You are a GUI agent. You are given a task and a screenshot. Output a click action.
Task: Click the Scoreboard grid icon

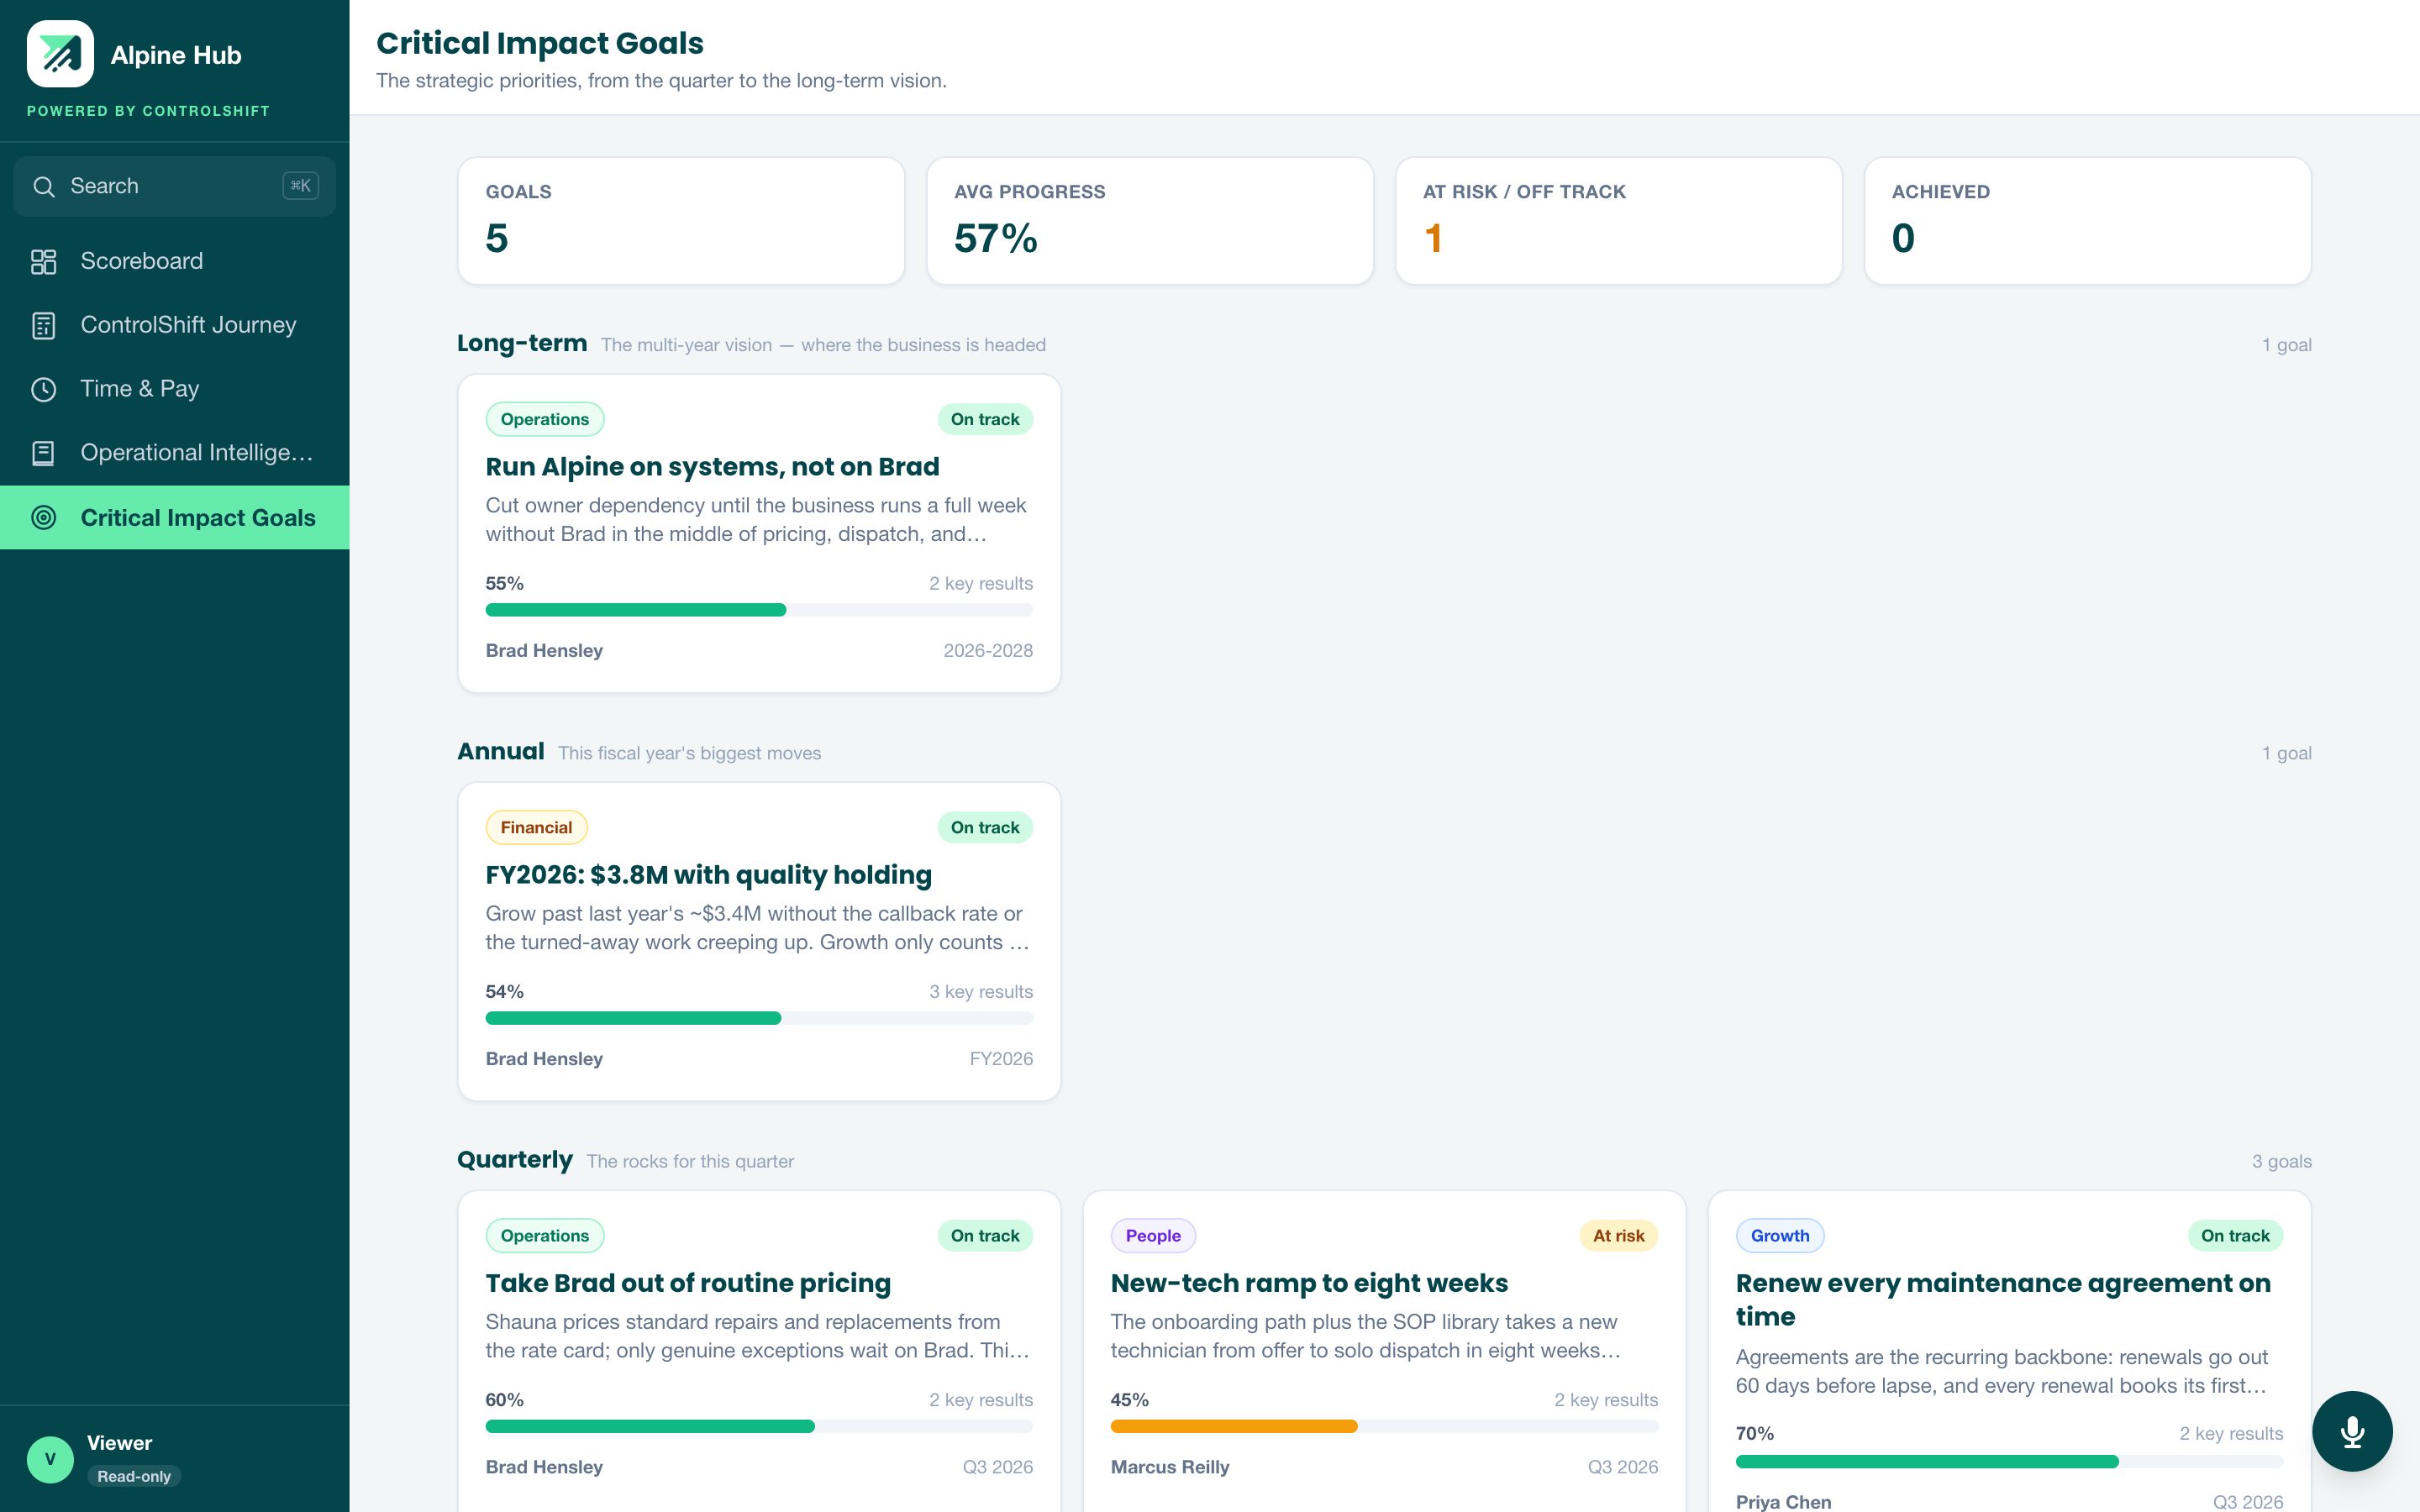click(x=43, y=261)
